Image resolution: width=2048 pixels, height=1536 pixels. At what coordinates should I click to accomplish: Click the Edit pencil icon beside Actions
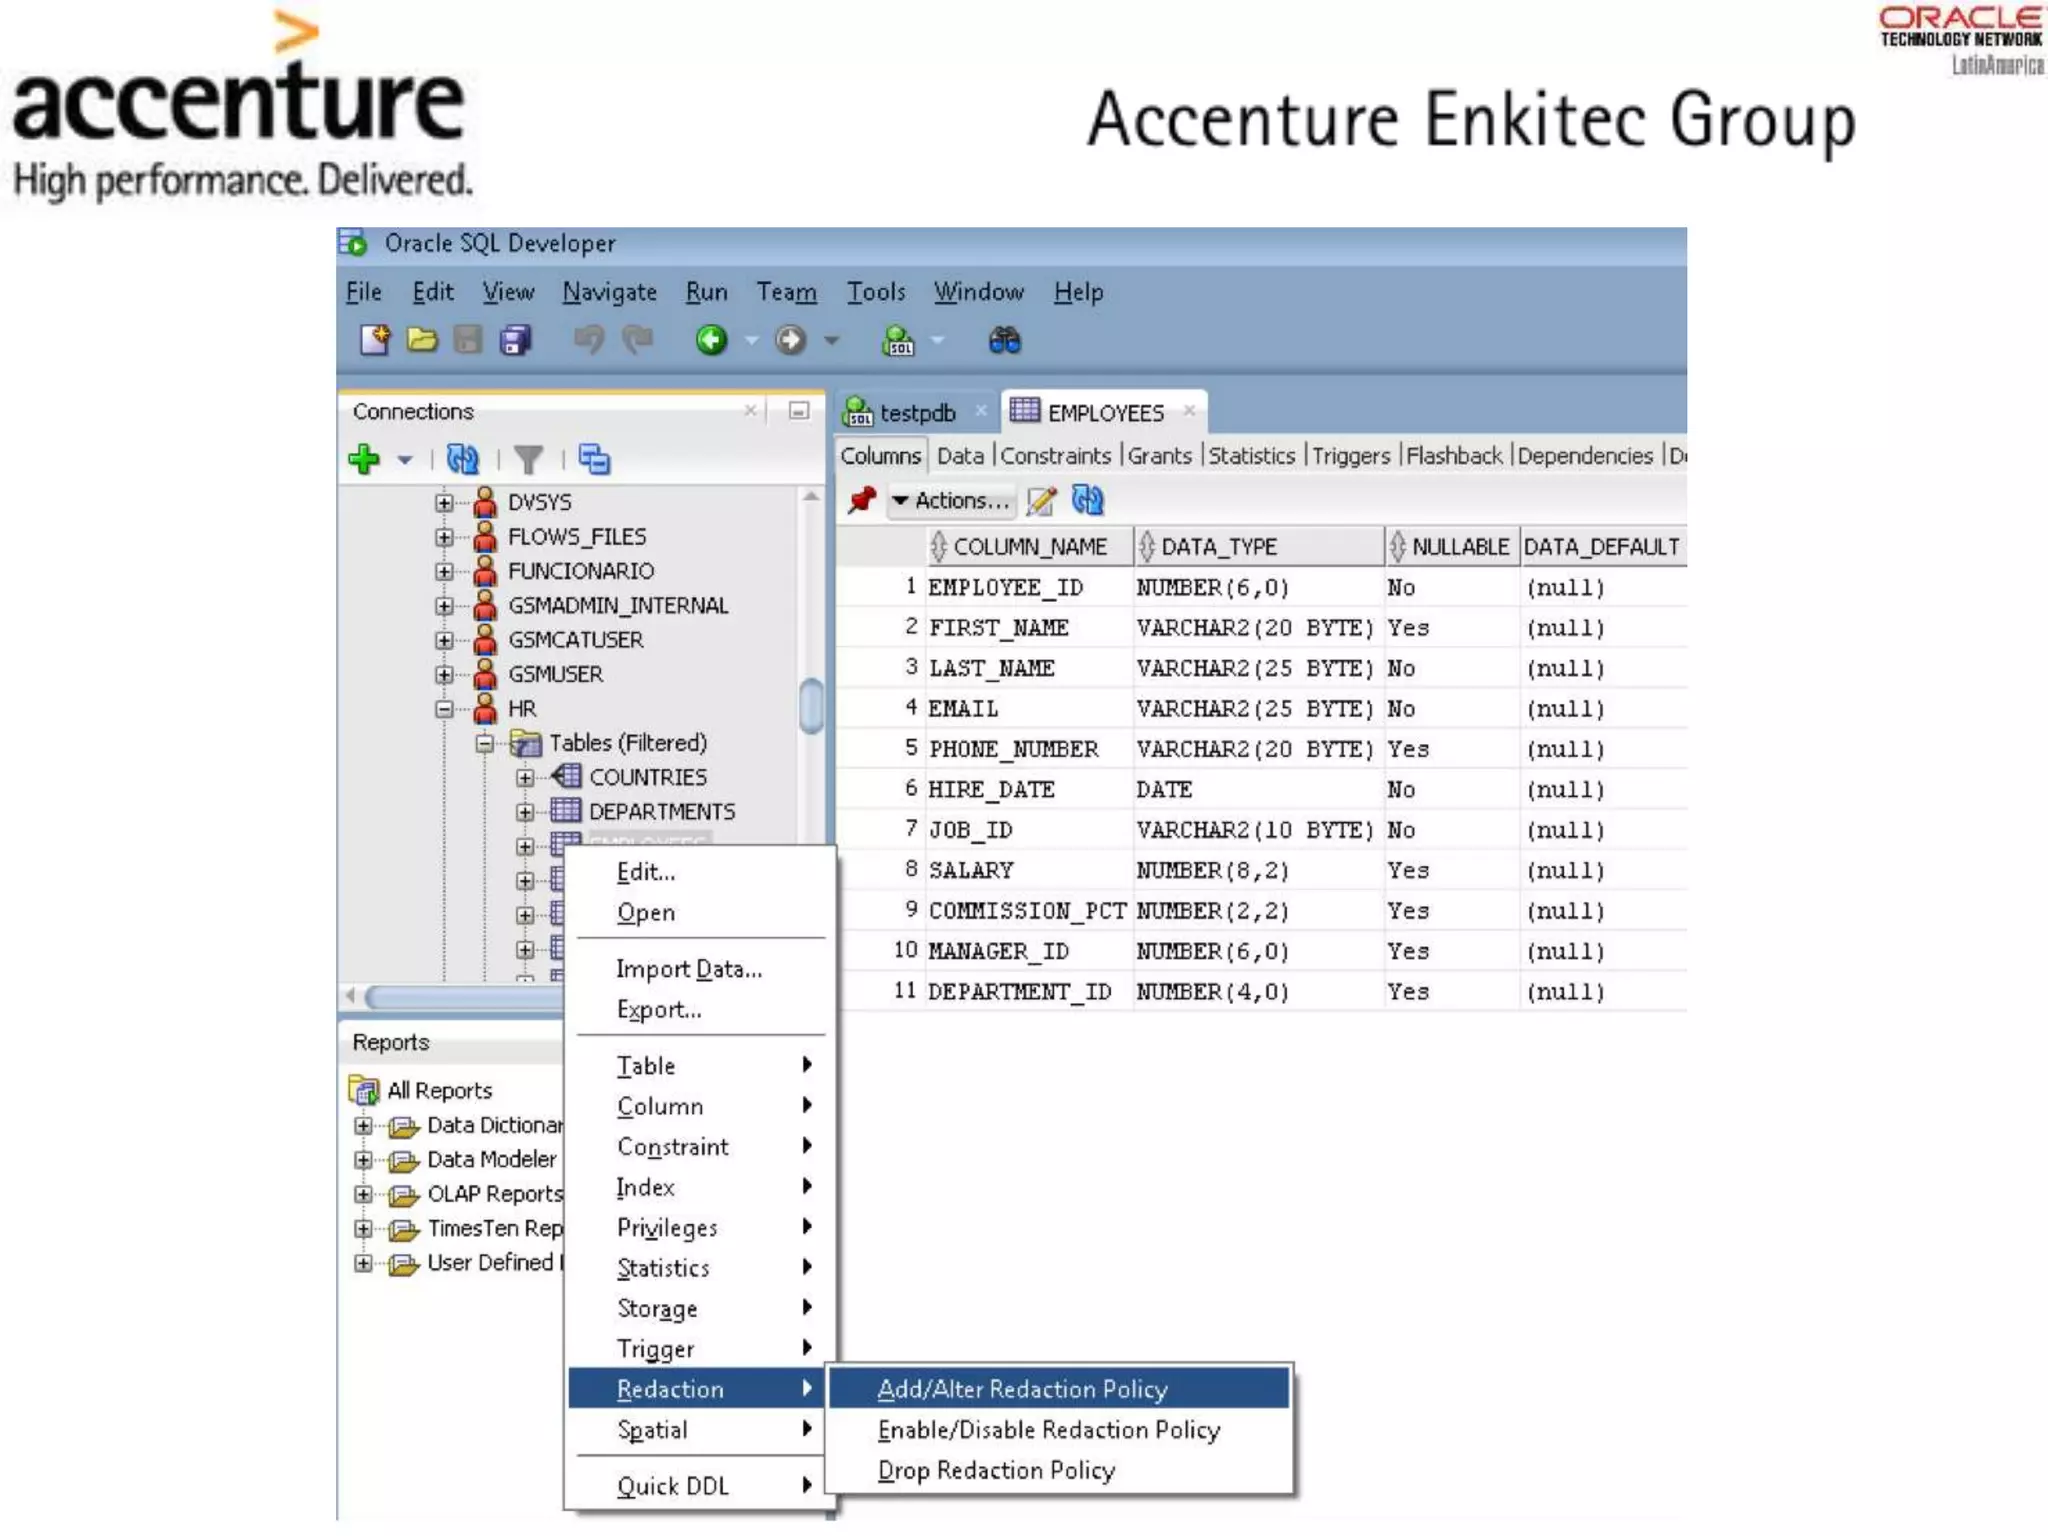[x=1041, y=500]
